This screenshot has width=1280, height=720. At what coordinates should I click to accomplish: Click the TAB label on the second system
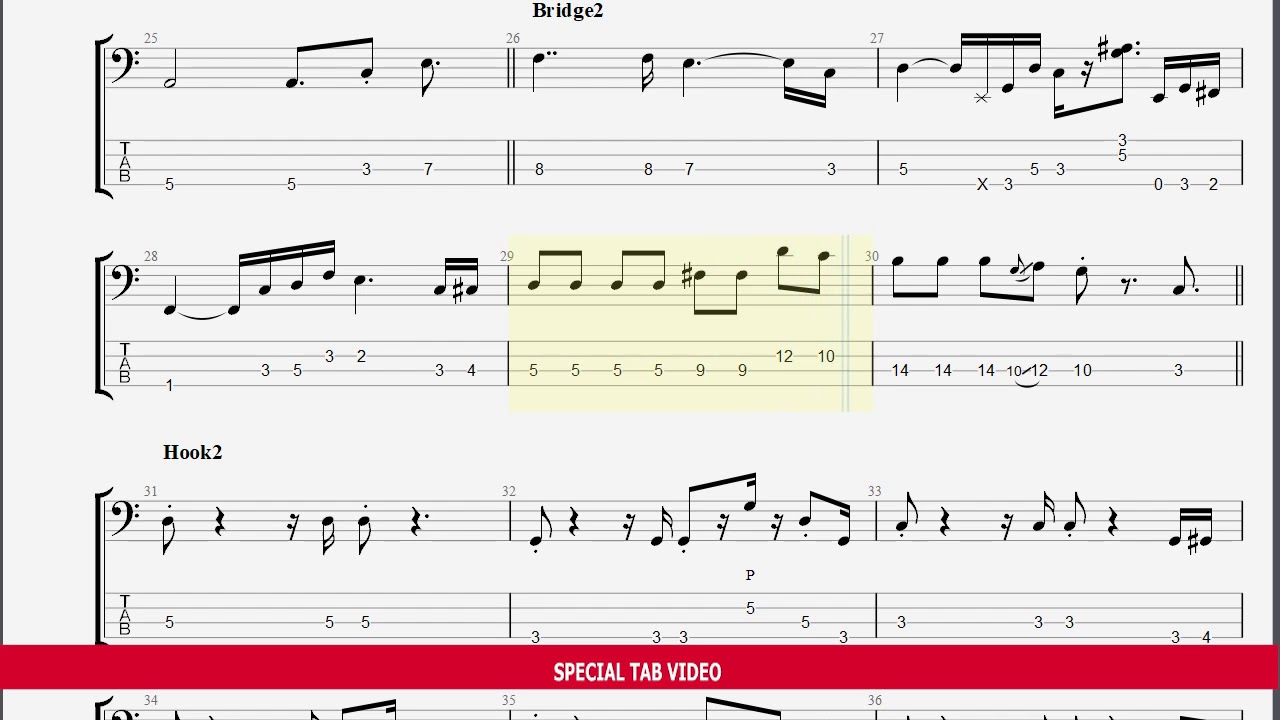pyautogui.click(x=125, y=364)
